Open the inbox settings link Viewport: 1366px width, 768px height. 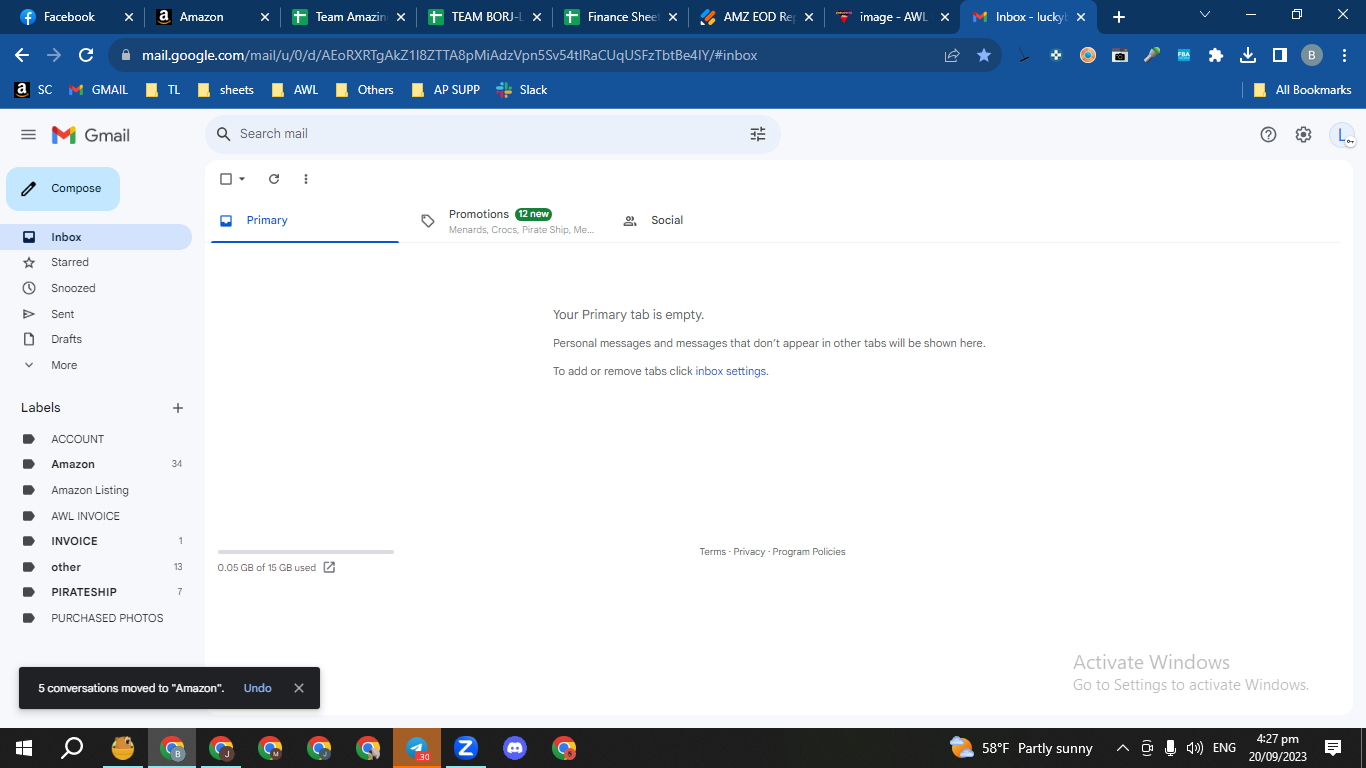pos(731,371)
